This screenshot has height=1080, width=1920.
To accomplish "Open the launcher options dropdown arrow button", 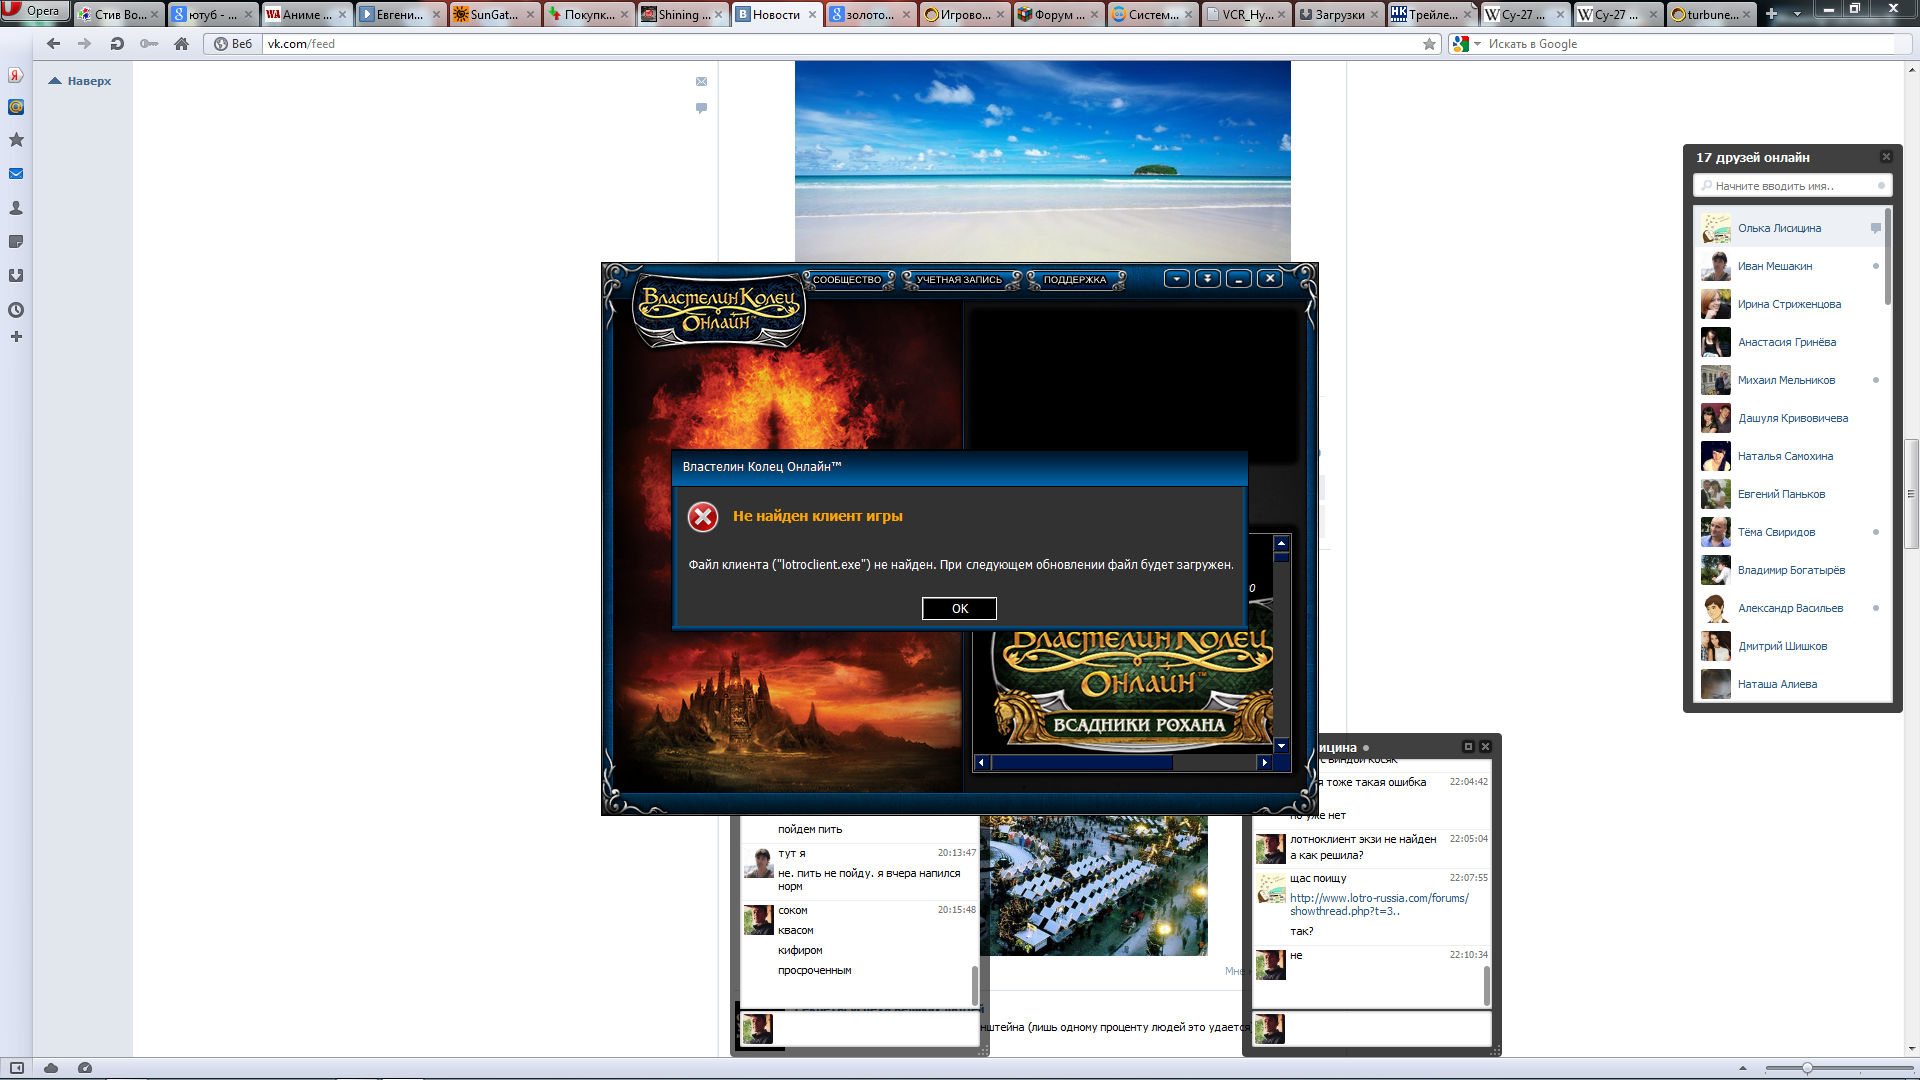I will [x=1177, y=279].
